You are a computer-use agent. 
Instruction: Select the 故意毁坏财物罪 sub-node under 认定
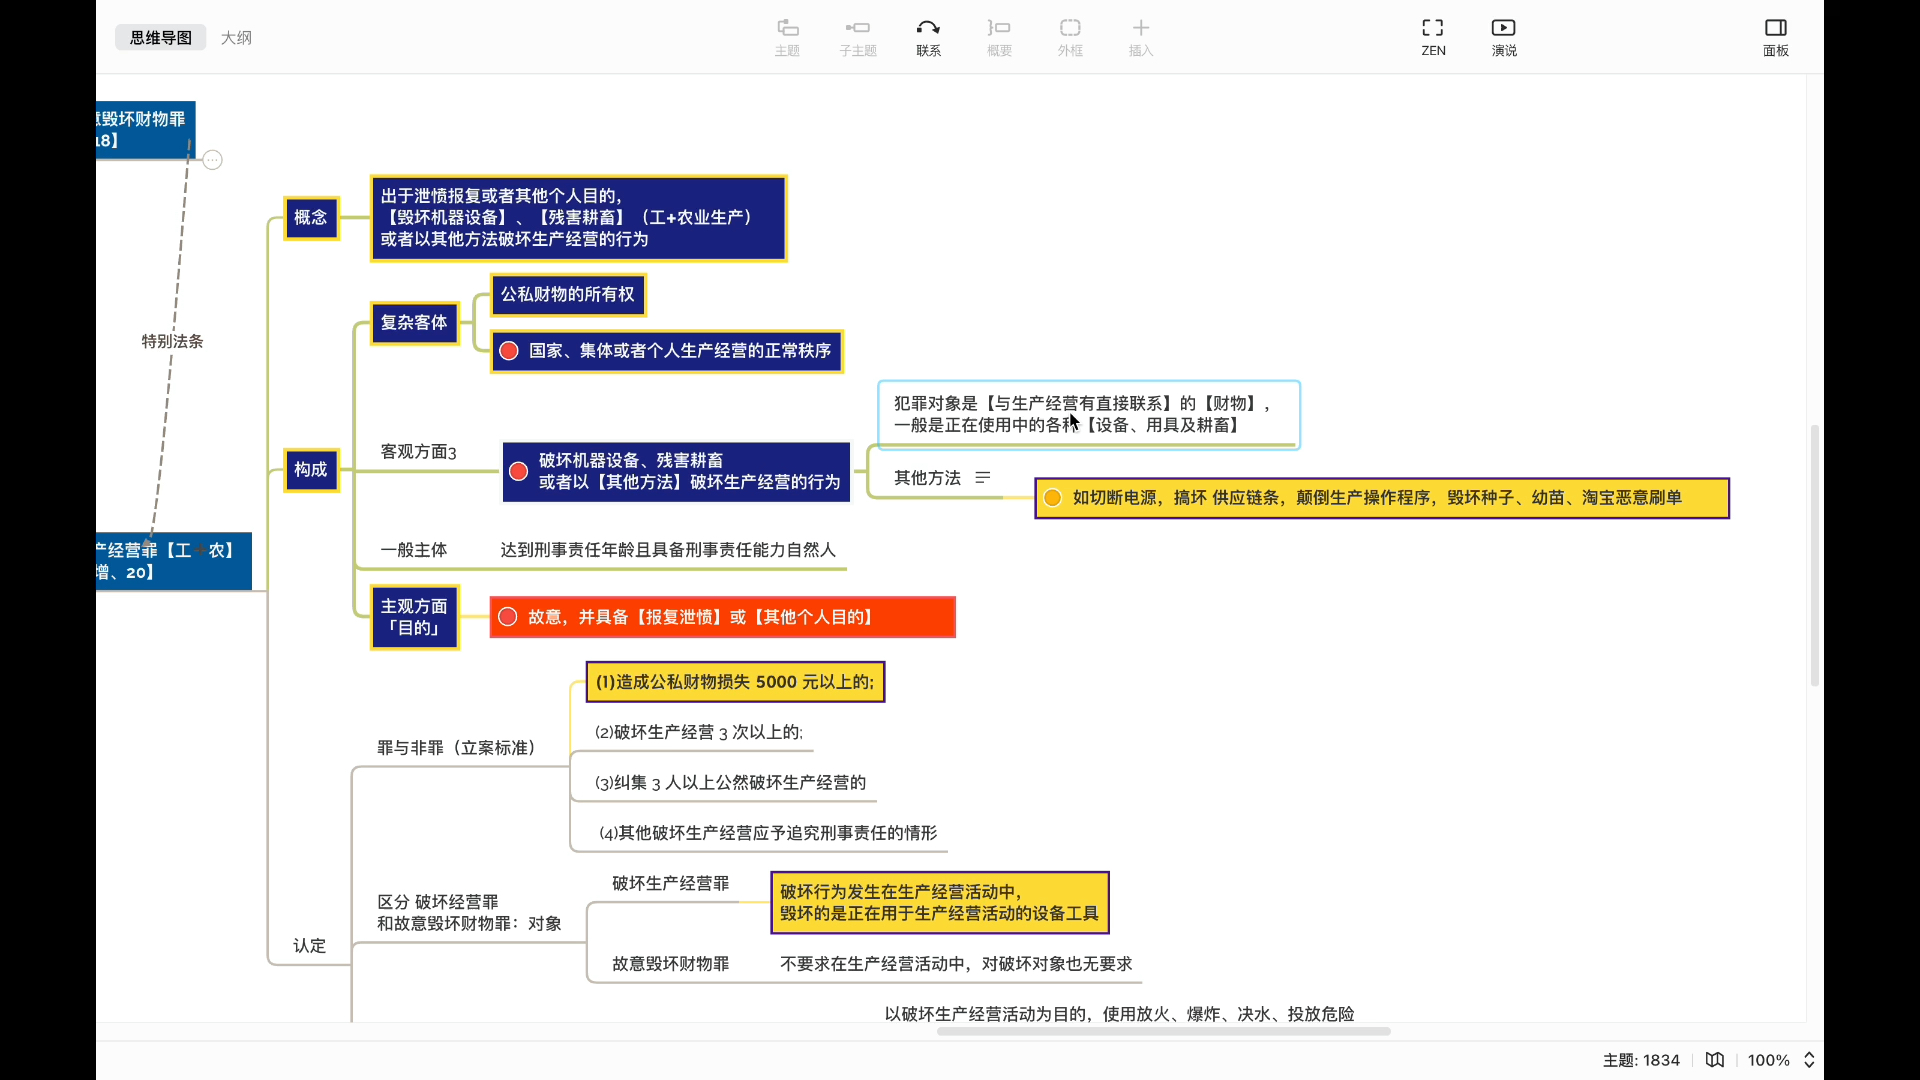[670, 964]
